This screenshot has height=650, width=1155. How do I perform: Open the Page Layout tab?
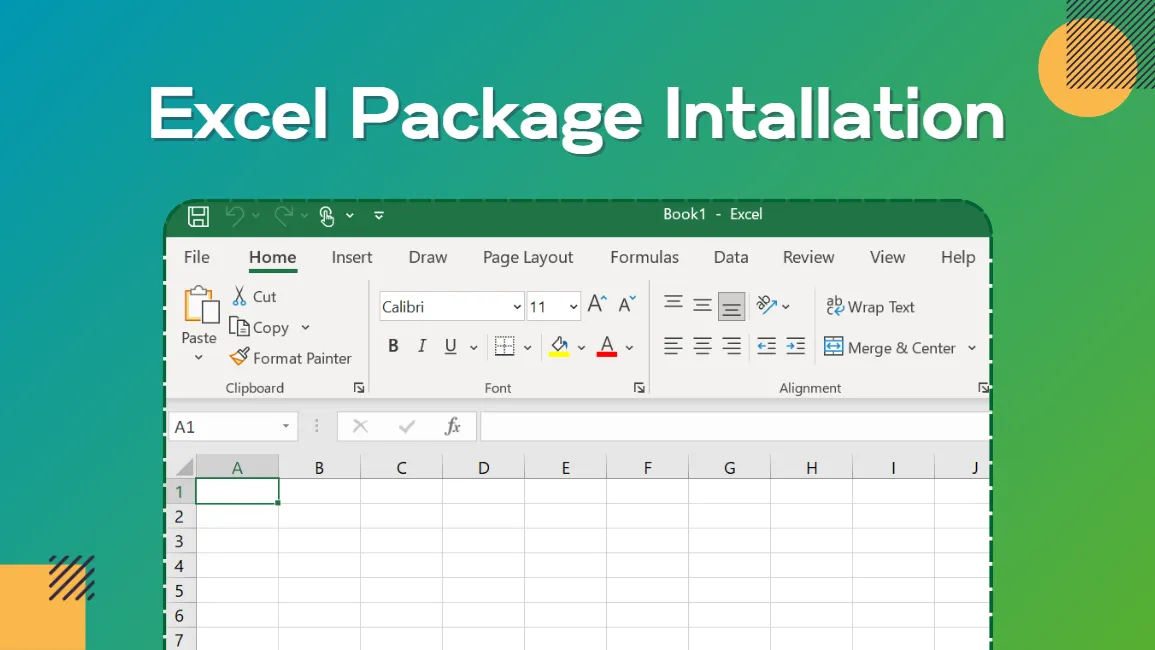coord(528,257)
